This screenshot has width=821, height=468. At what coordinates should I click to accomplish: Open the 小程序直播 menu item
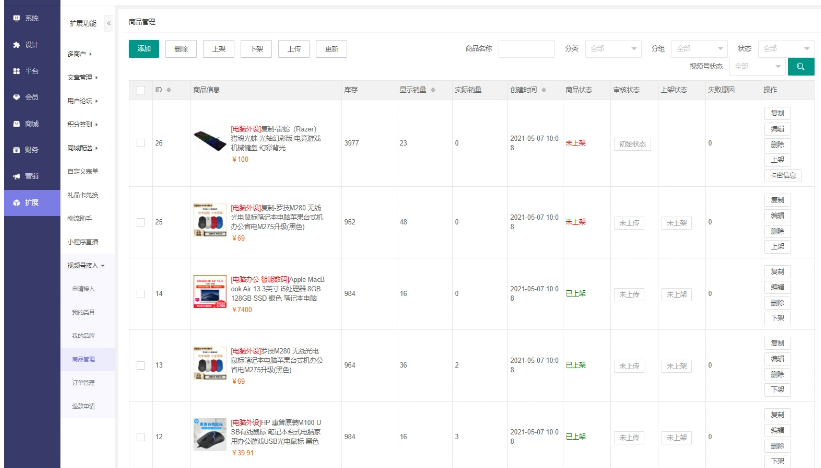click(x=83, y=242)
